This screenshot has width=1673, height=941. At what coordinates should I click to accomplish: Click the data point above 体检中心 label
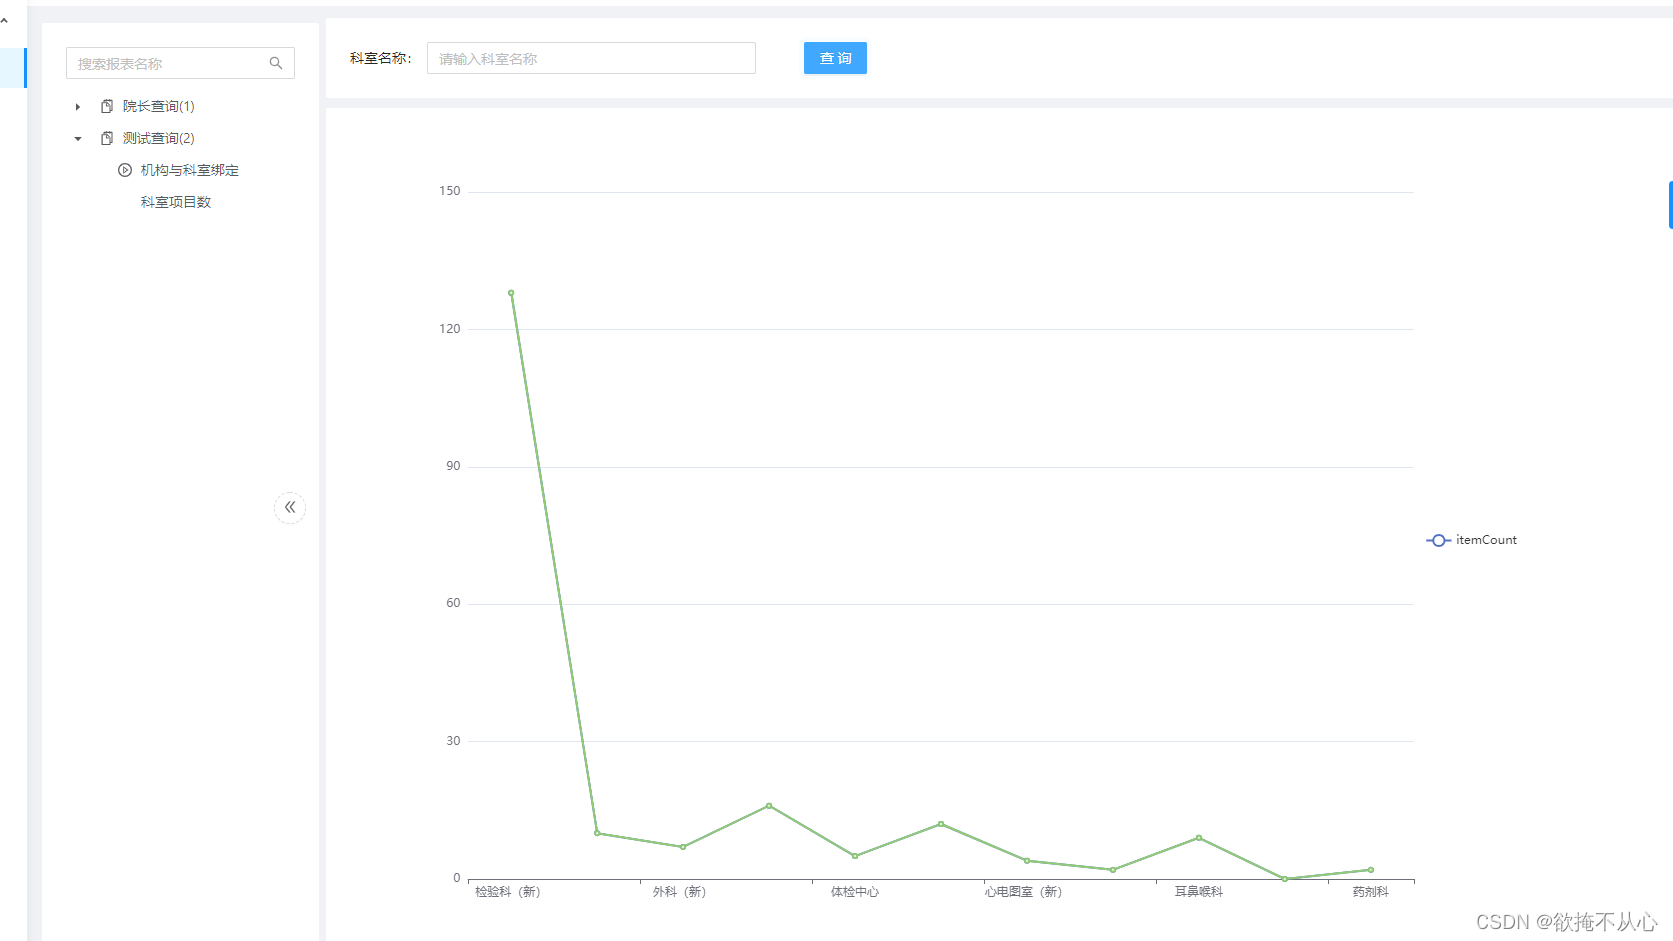855,856
